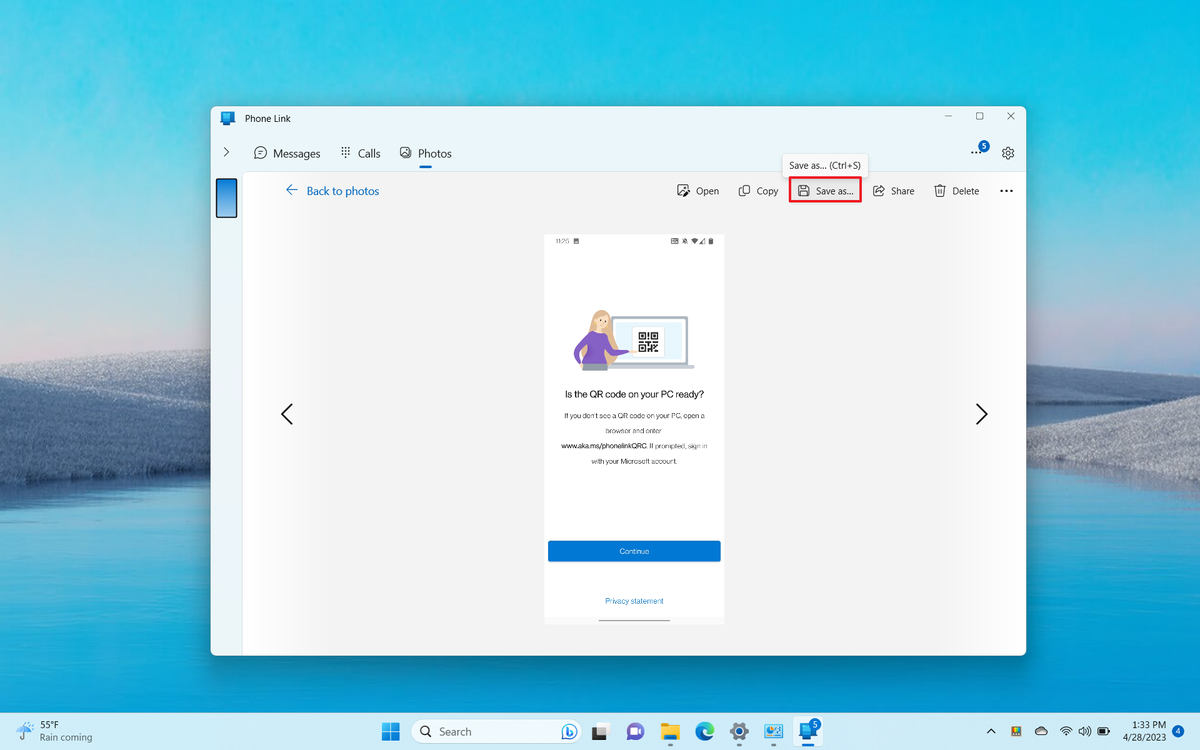Switch to the Calls tab
Viewport: 1200px width, 750px height.
tap(360, 153)
